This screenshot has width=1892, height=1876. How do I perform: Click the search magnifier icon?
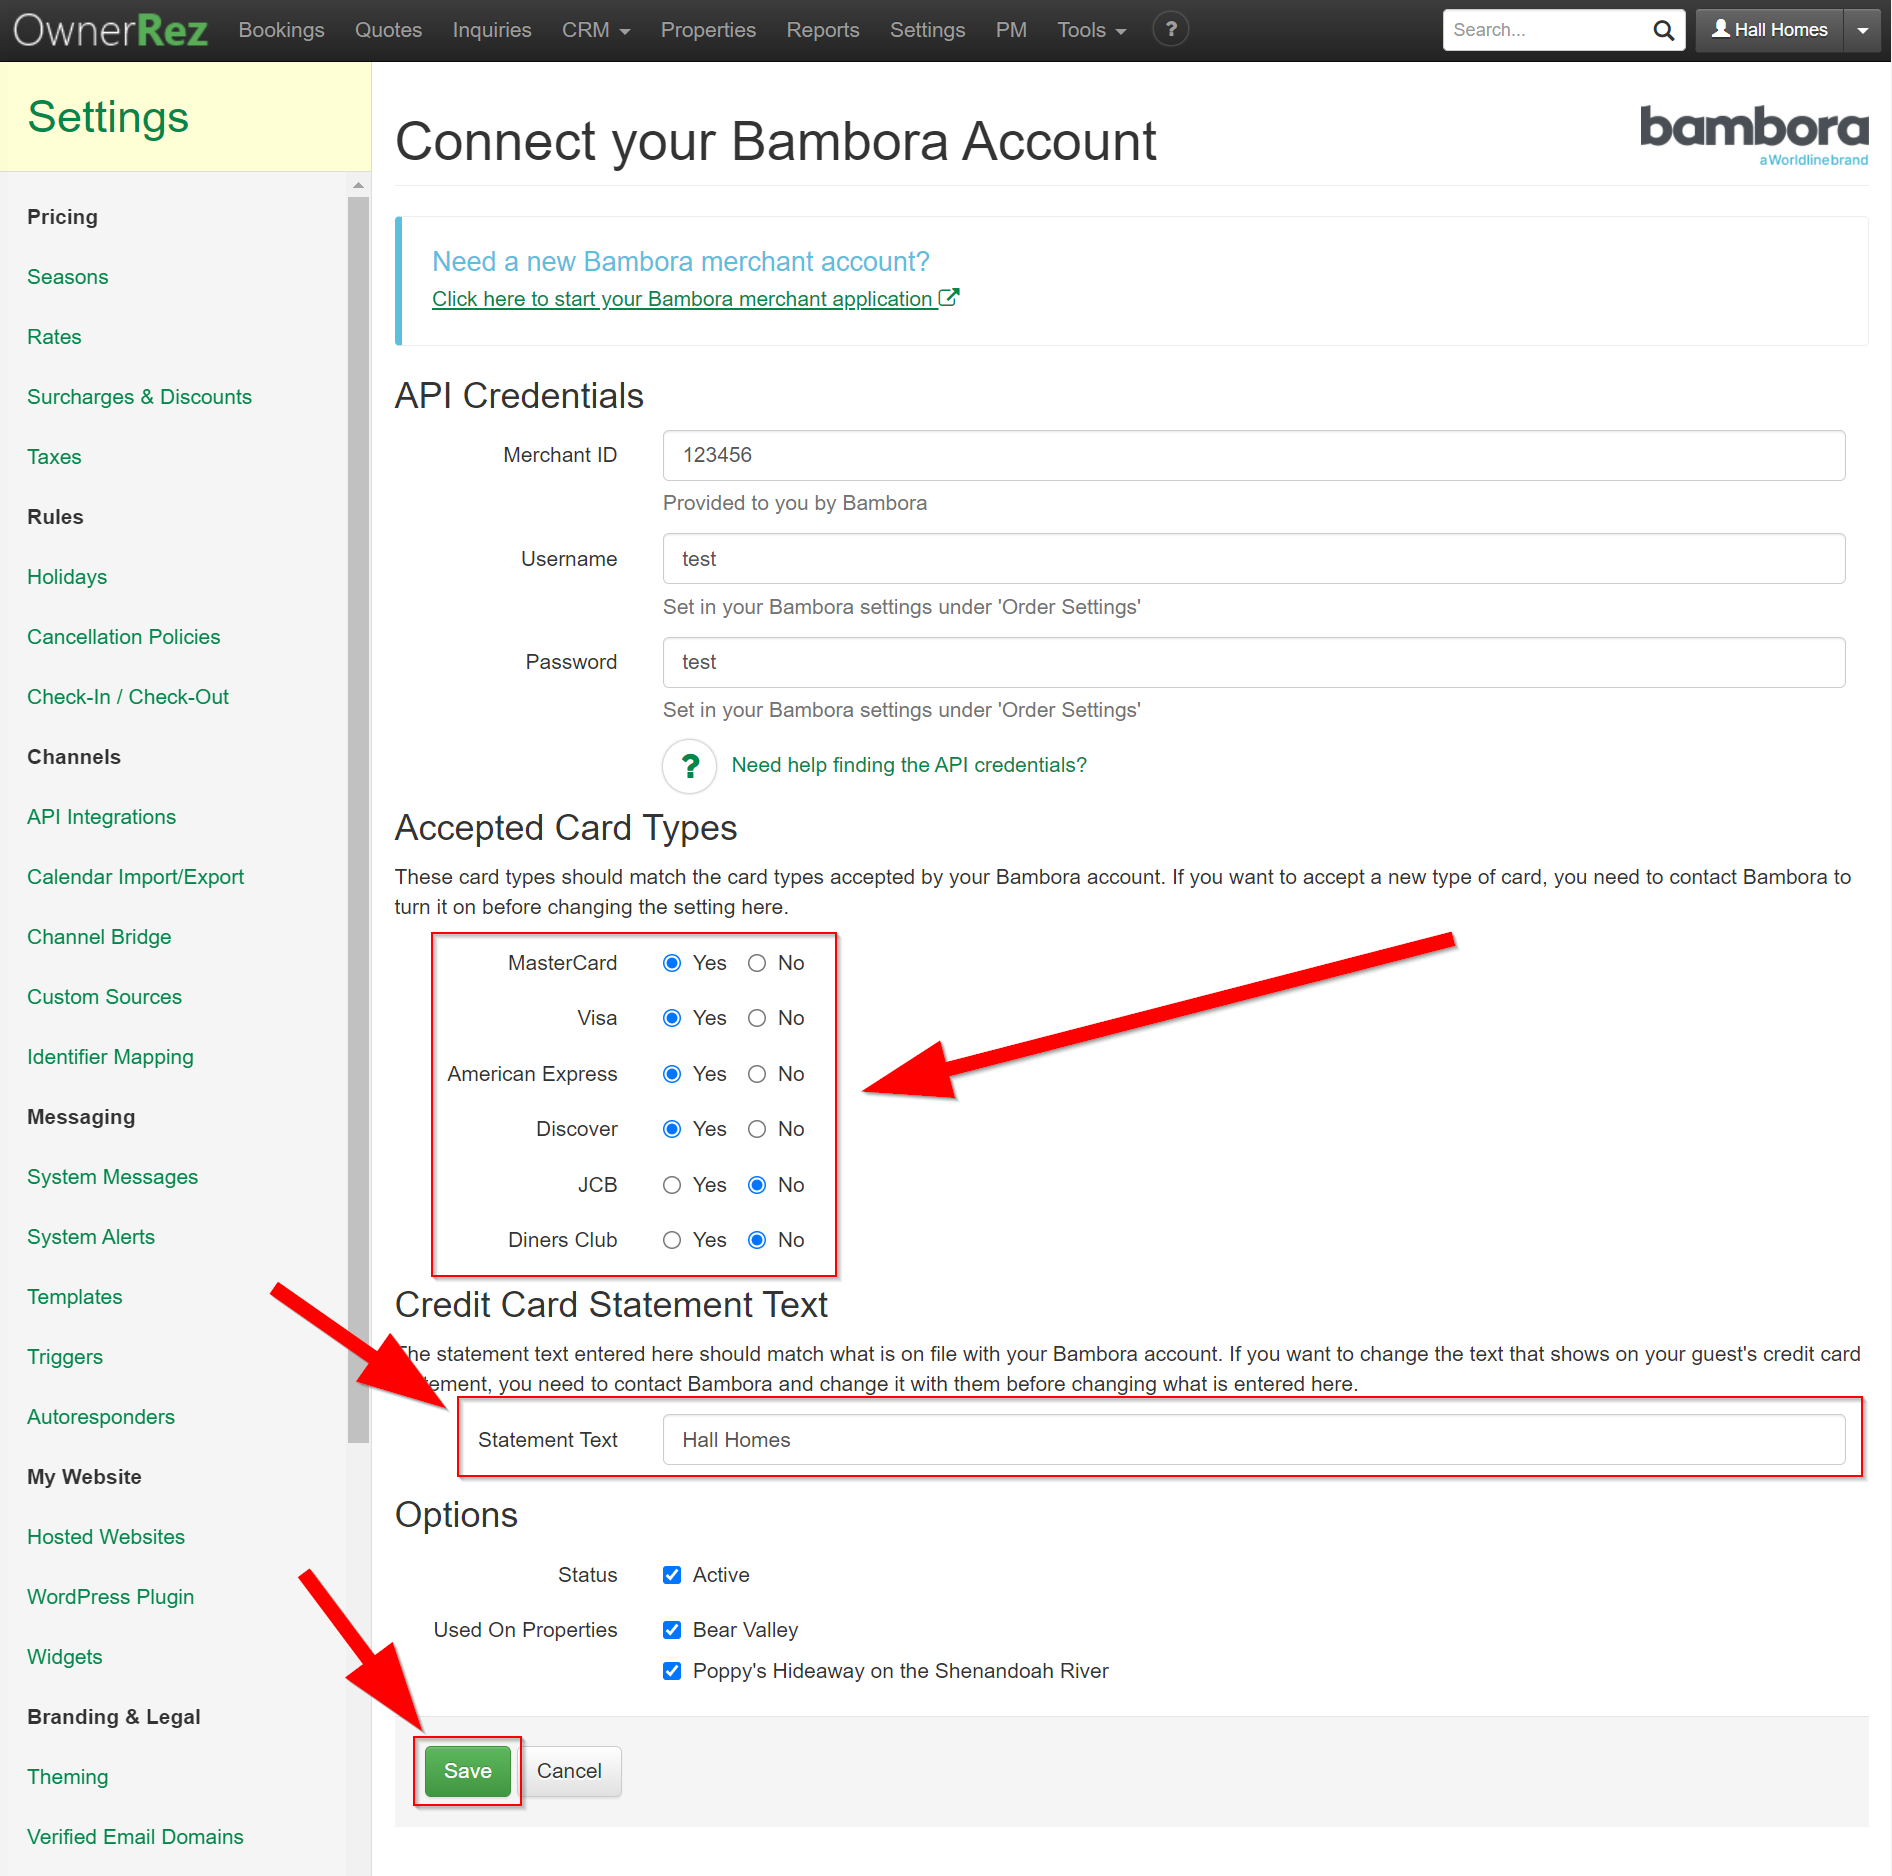(1663, 30)
